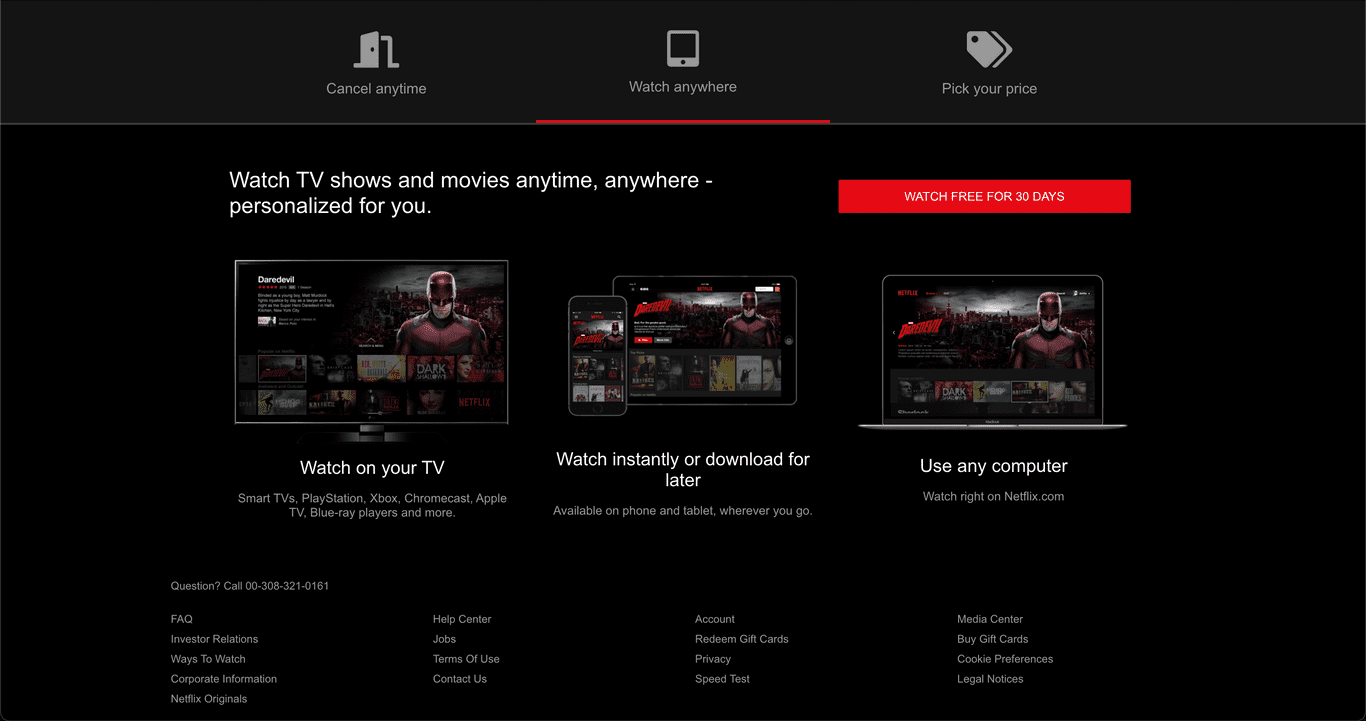Open the Speed Test link
Image resolution: width=1366 pixels, height=721 pixels.
pyautogui.click(x=722, y=679)
